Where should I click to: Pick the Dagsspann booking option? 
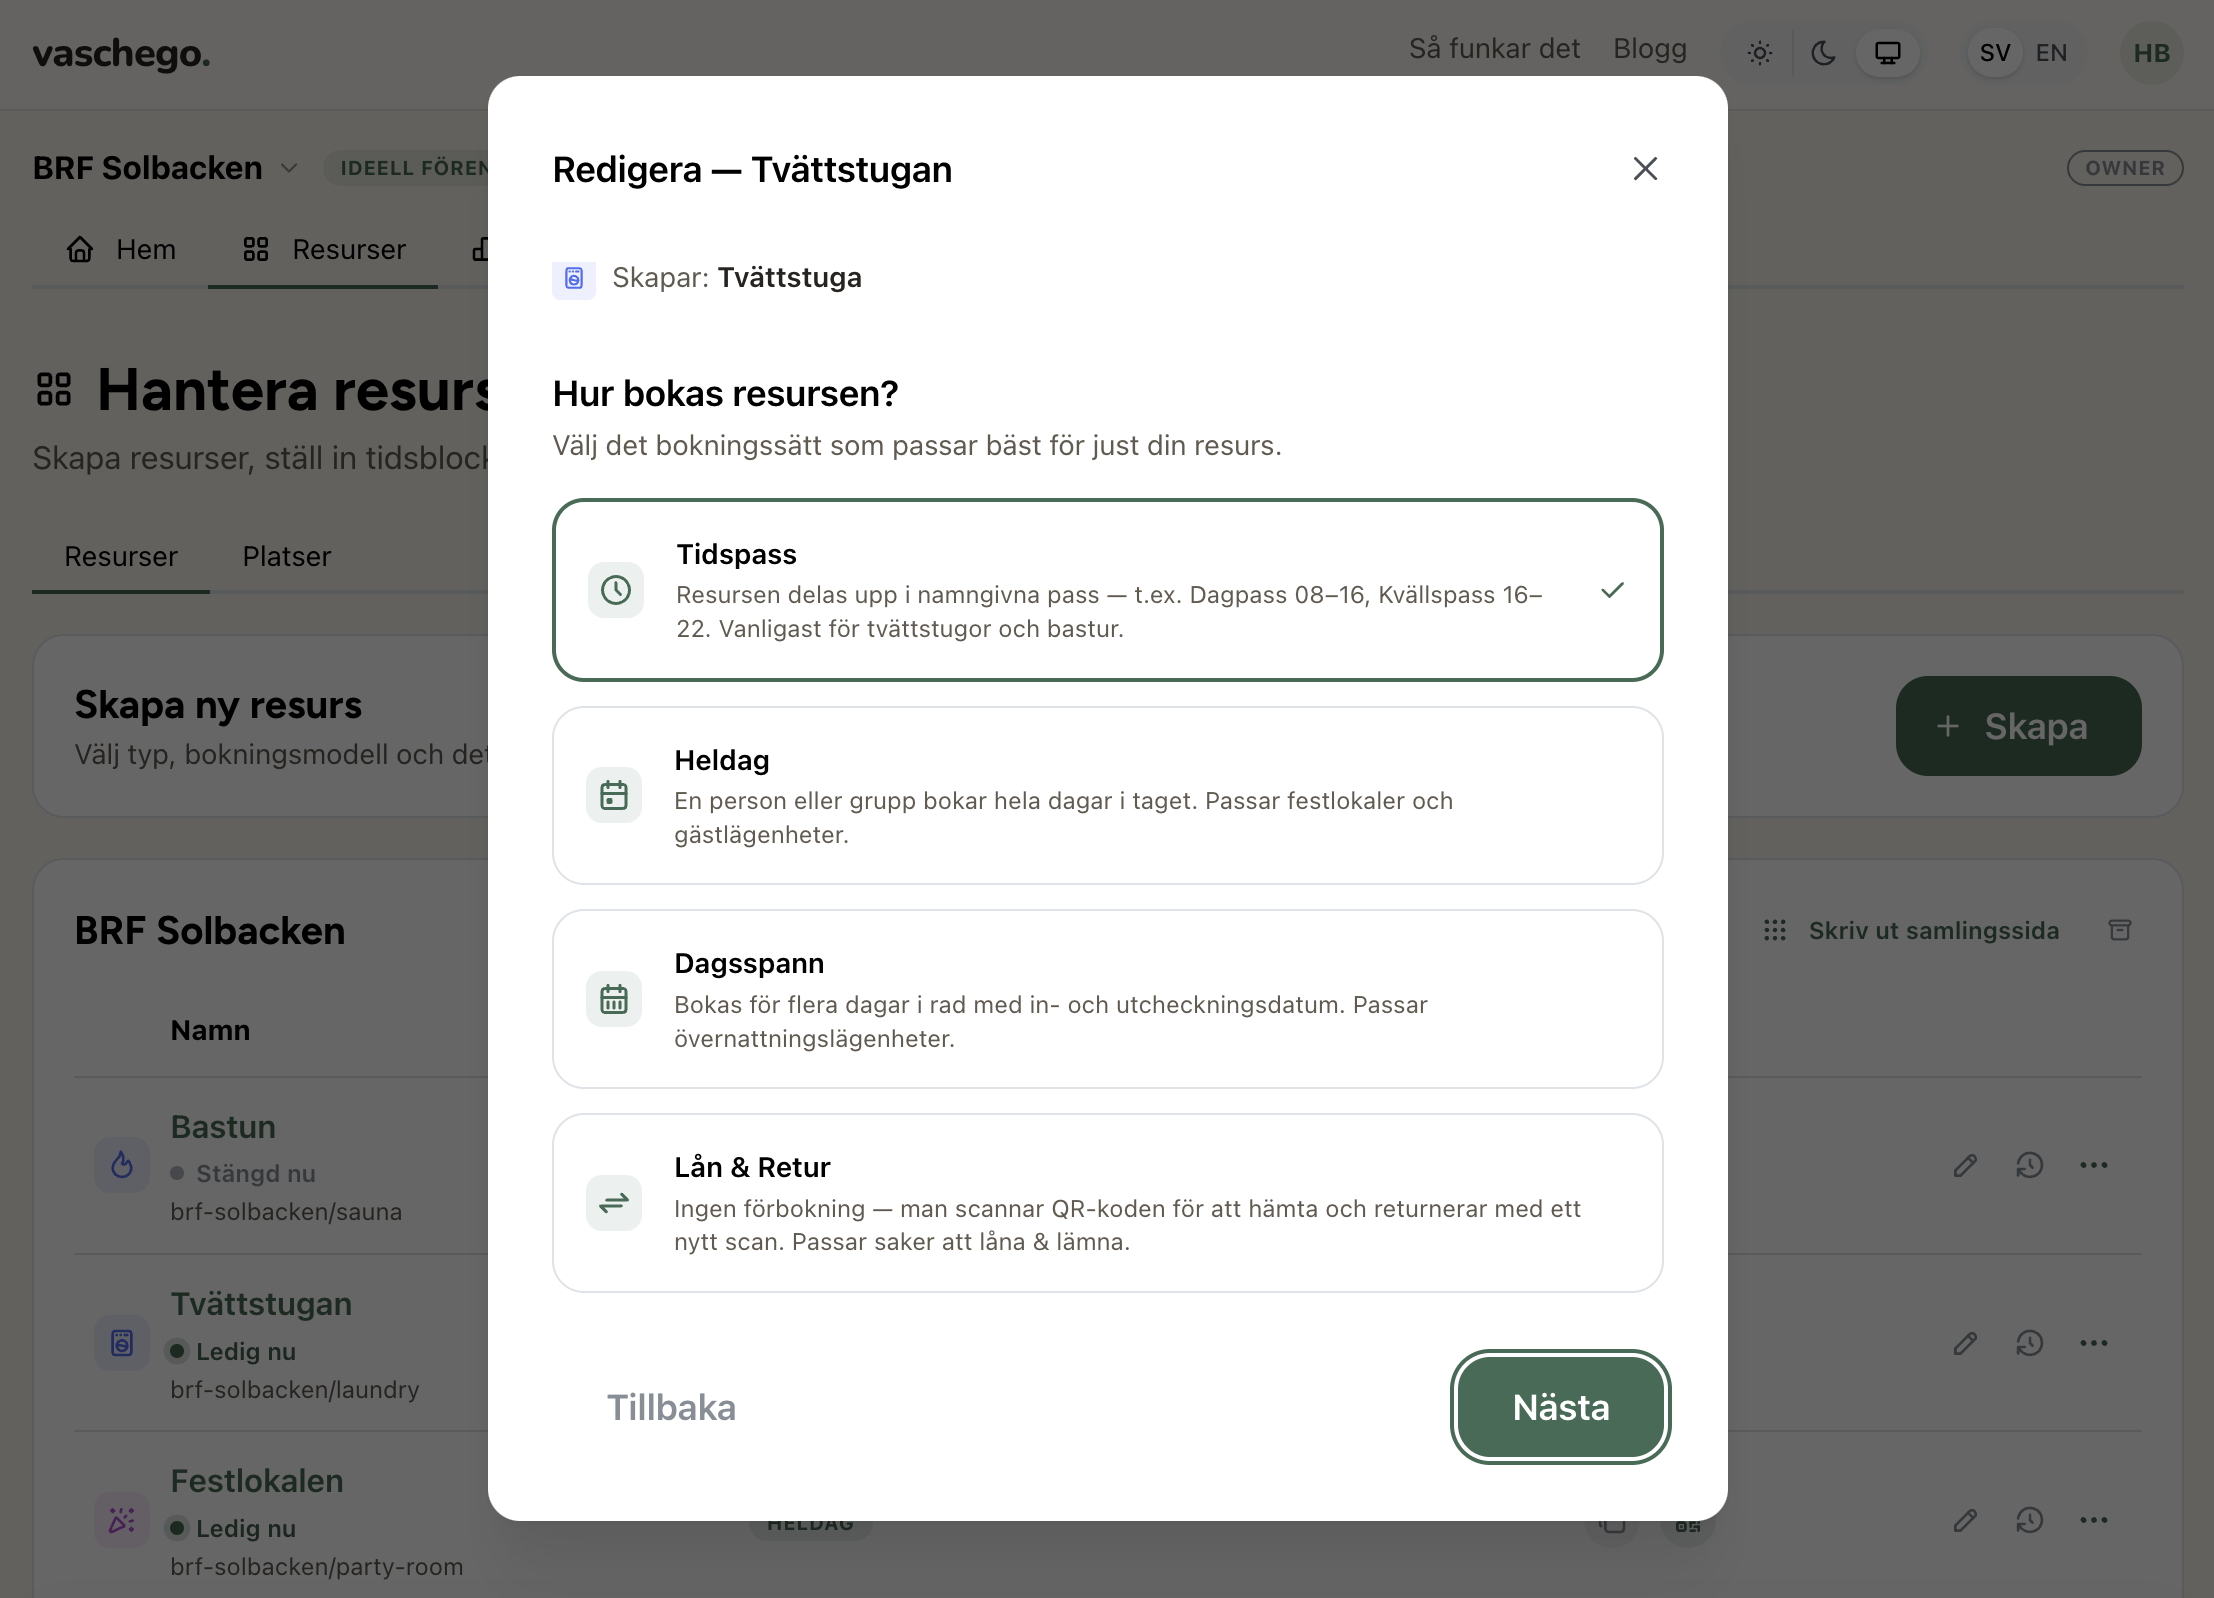tap(1107, 999)
